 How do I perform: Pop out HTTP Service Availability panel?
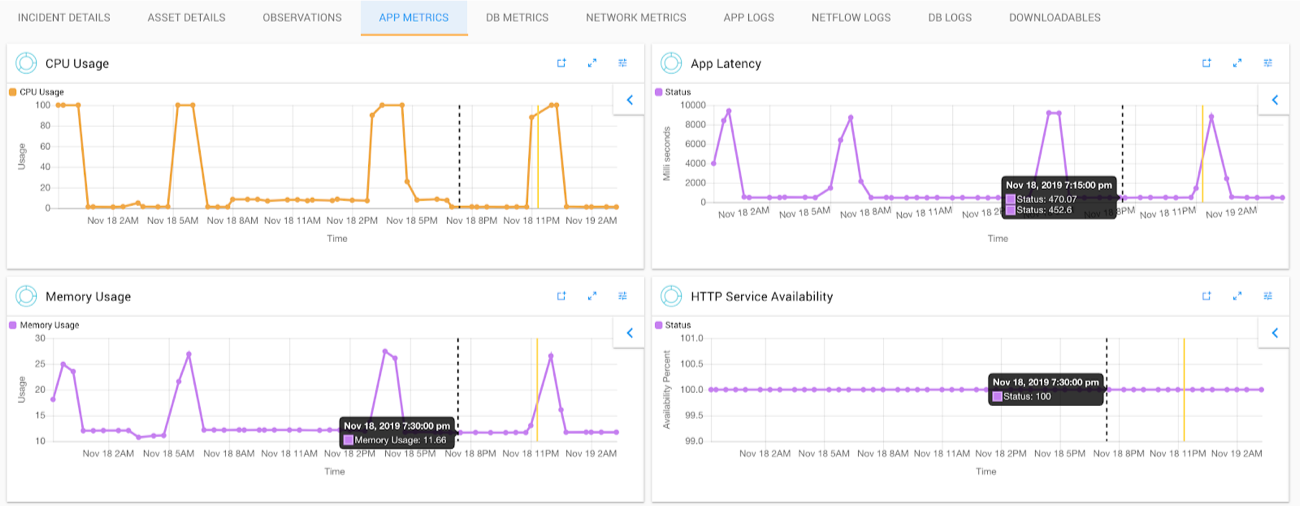(1207, 296)
